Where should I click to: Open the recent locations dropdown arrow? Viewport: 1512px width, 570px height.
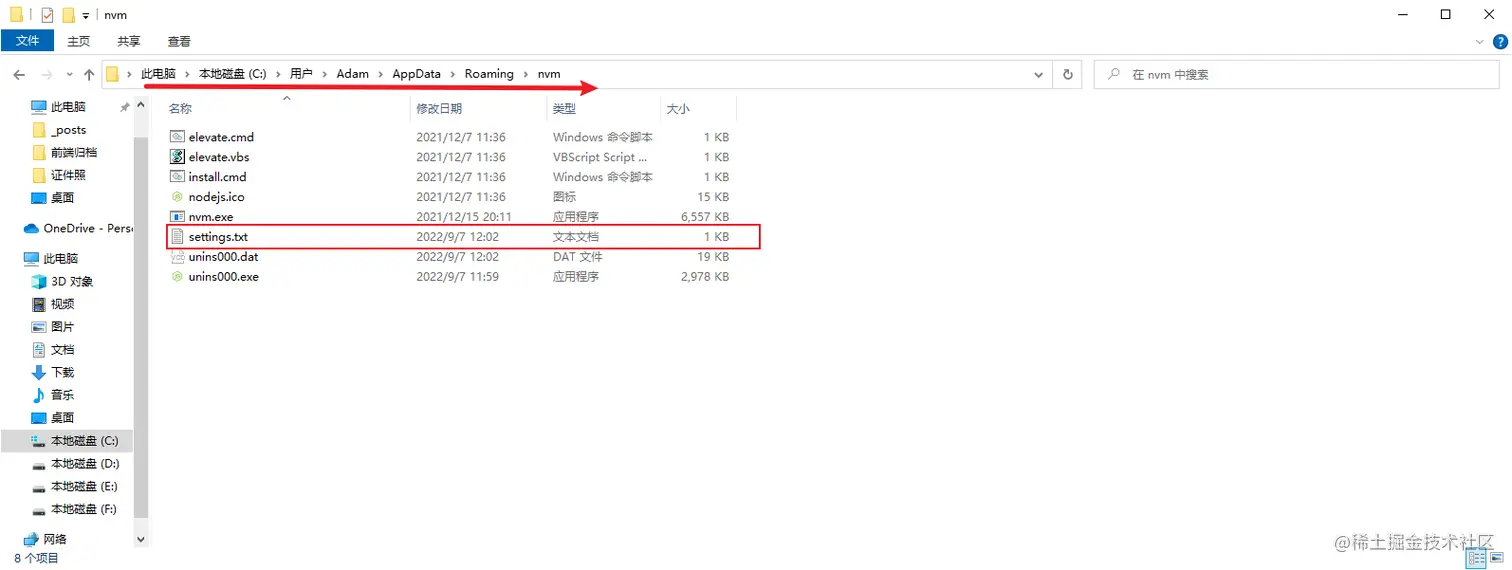click(x=69, y=75)
